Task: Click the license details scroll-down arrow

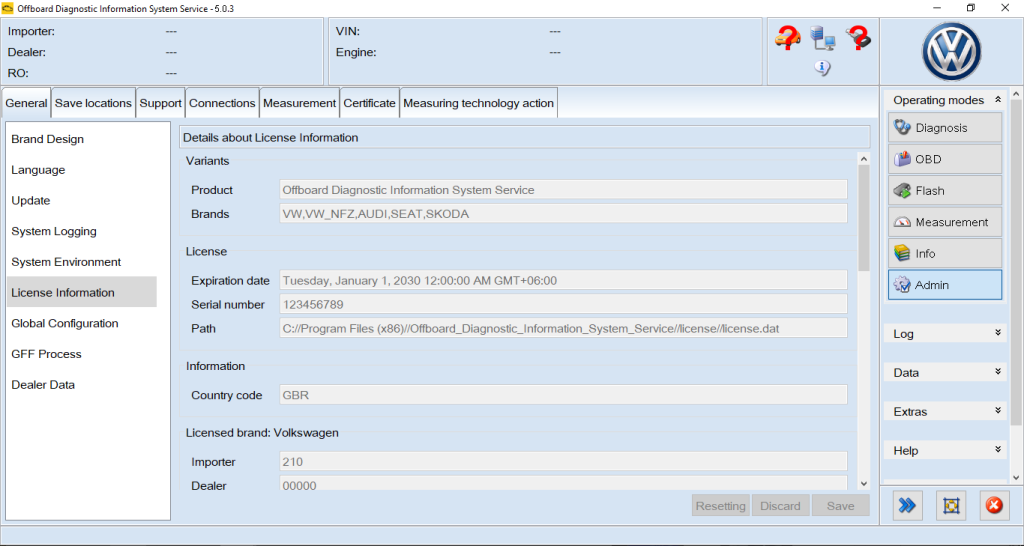Action: 864,484
